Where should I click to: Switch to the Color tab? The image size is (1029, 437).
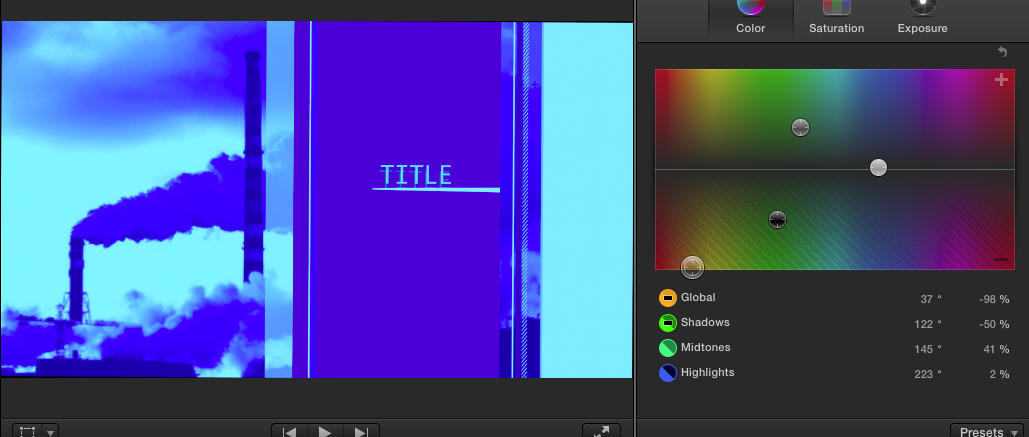click(751, 18)
